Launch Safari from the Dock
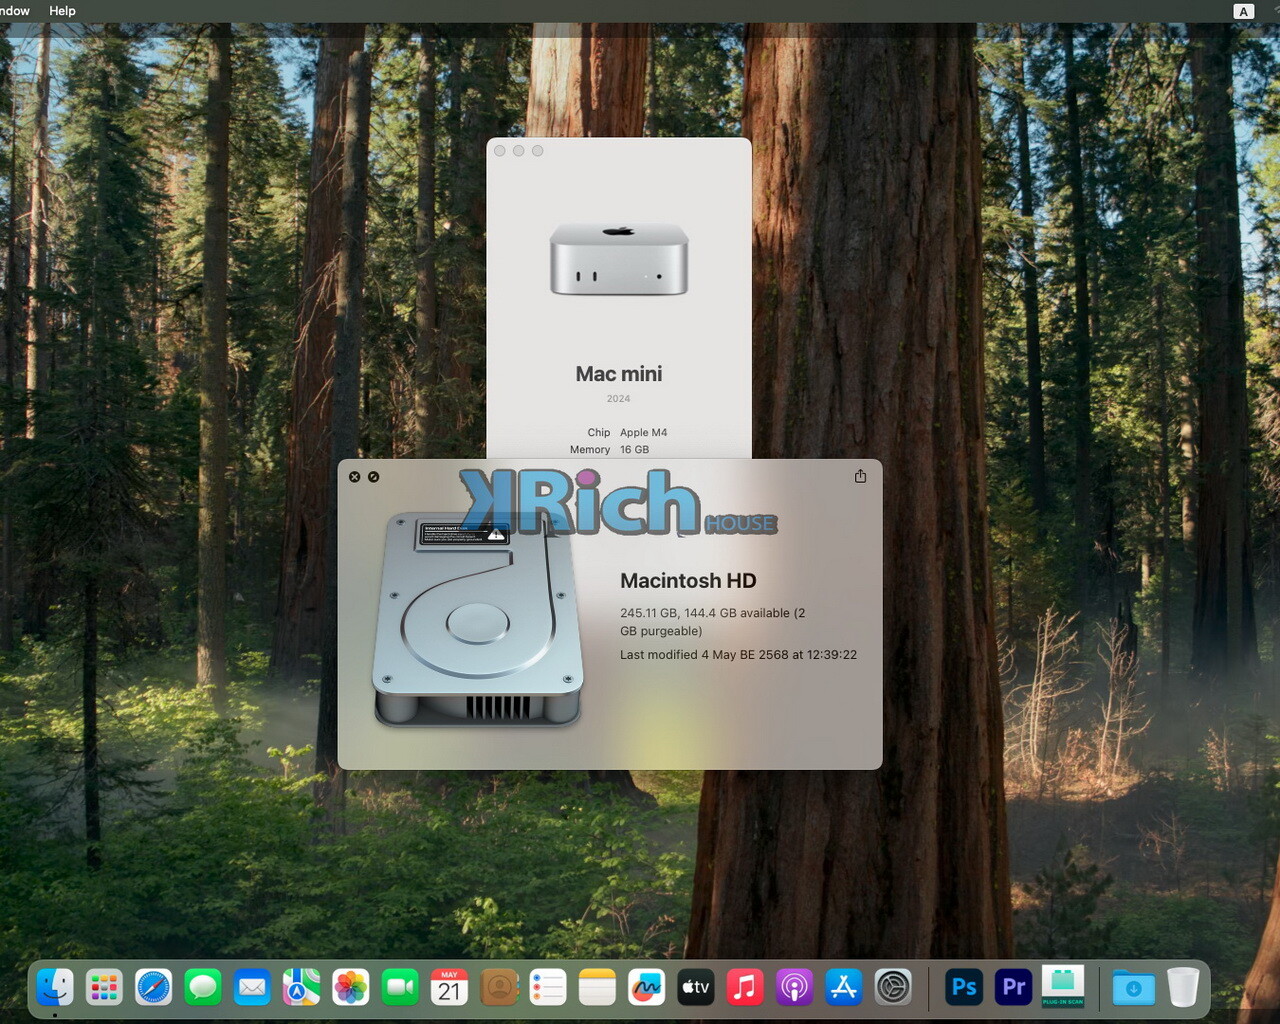 point(153,988)
